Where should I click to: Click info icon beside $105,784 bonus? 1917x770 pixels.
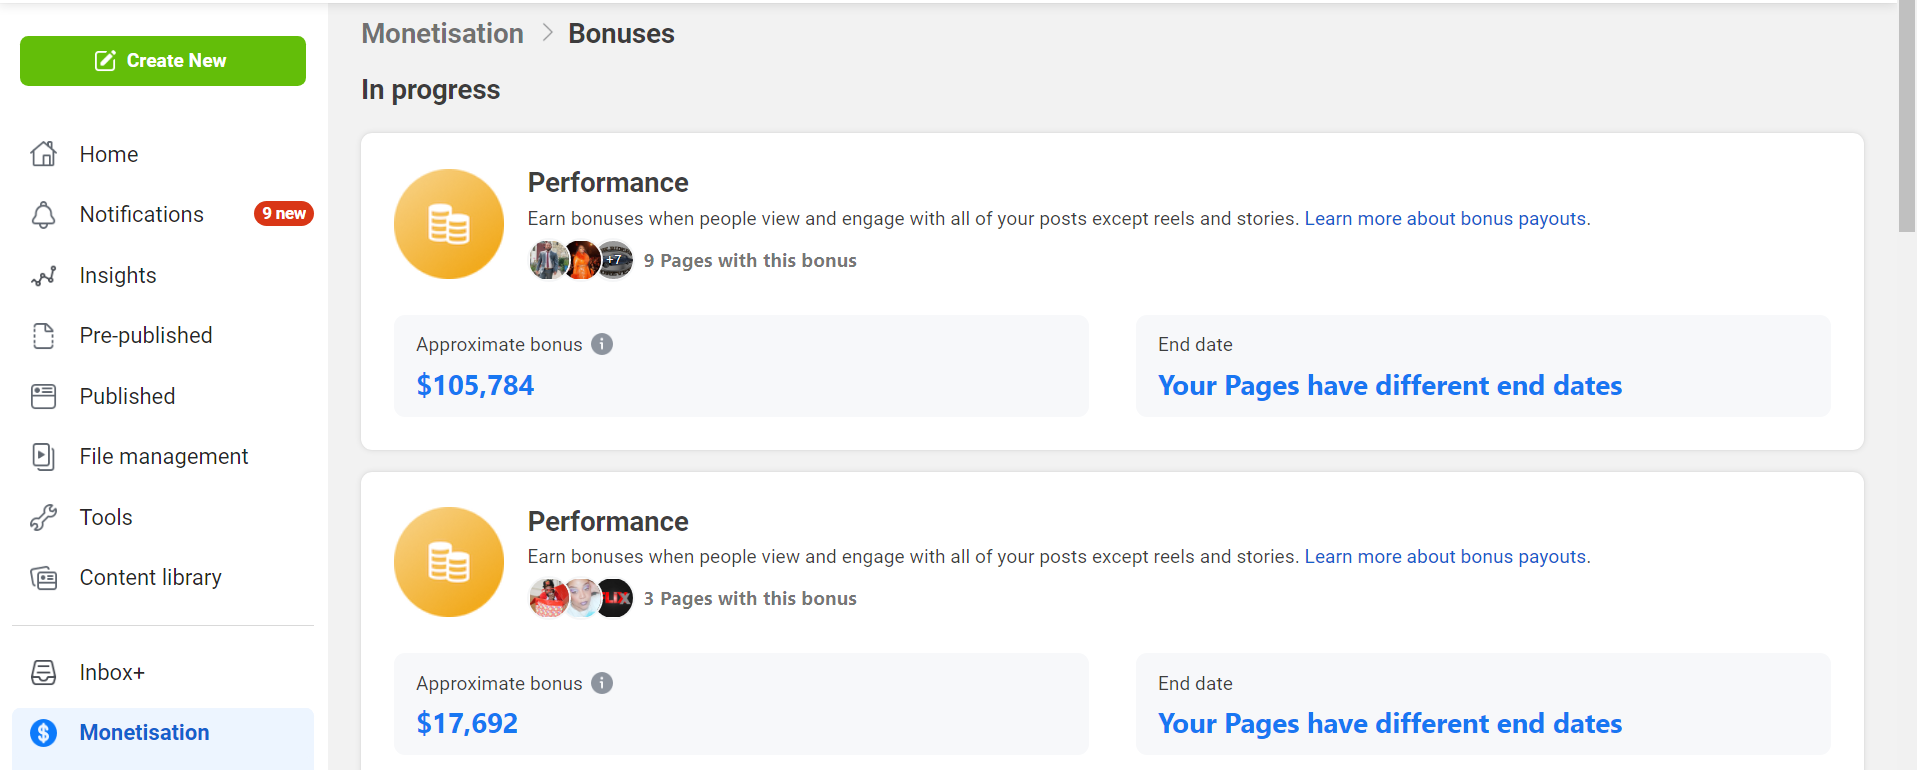coord(602,344)
